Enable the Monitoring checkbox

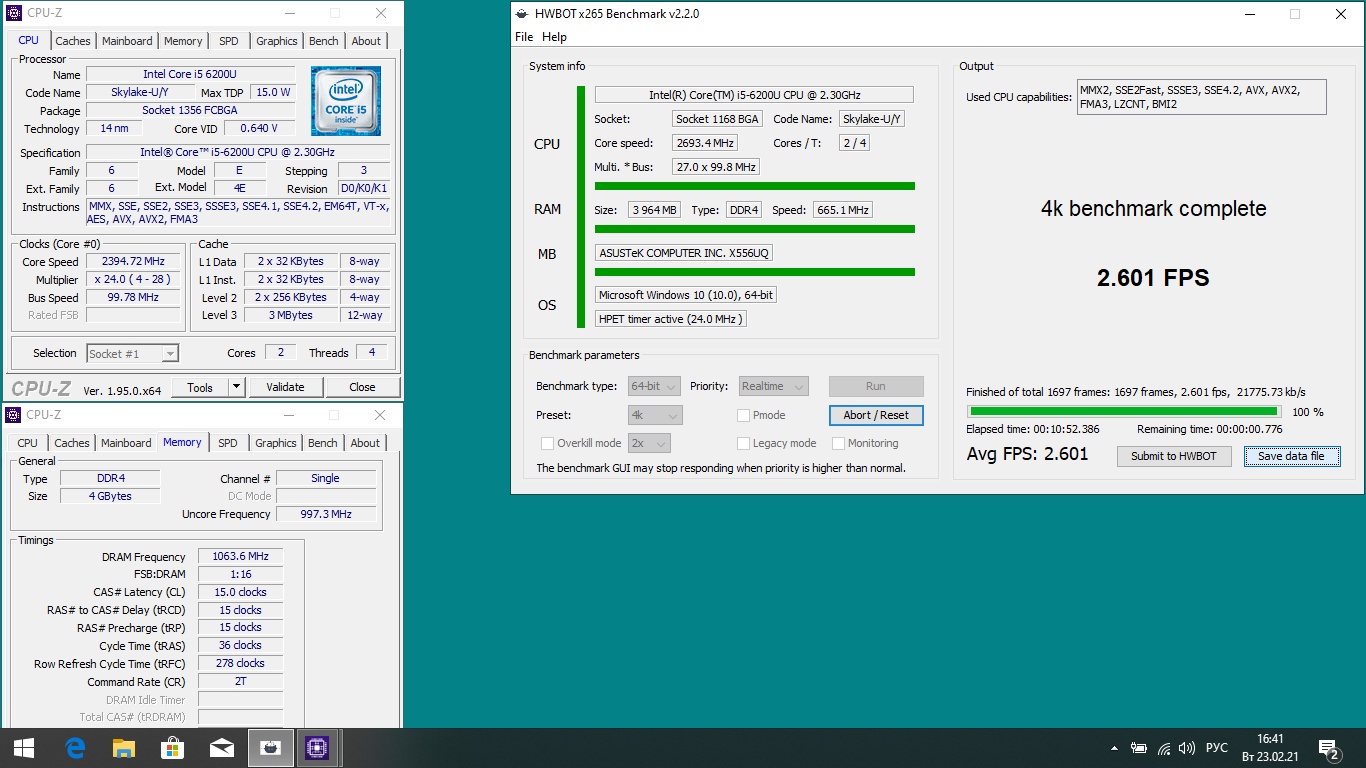tap(838, 443)
